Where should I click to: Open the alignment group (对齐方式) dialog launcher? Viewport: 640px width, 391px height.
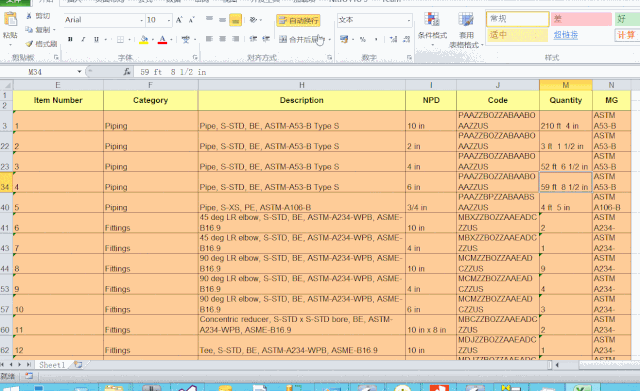(329, 58)
